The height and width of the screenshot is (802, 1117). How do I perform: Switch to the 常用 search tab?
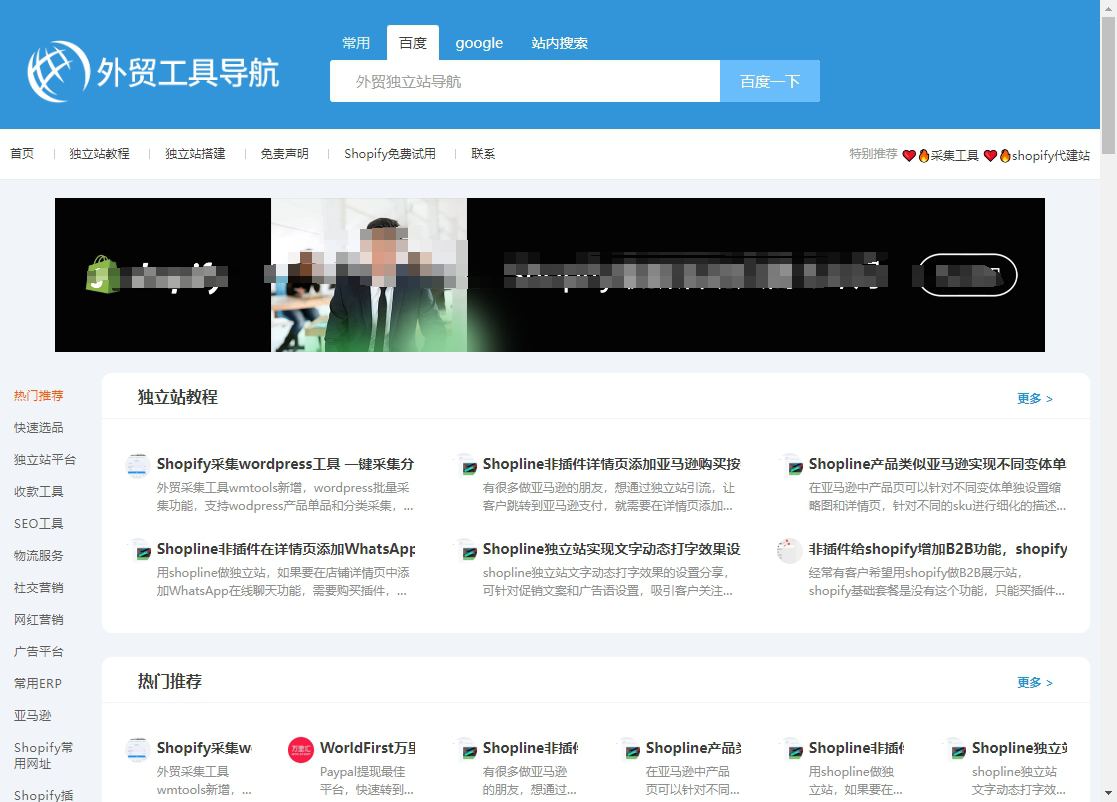tap(355, 43)
